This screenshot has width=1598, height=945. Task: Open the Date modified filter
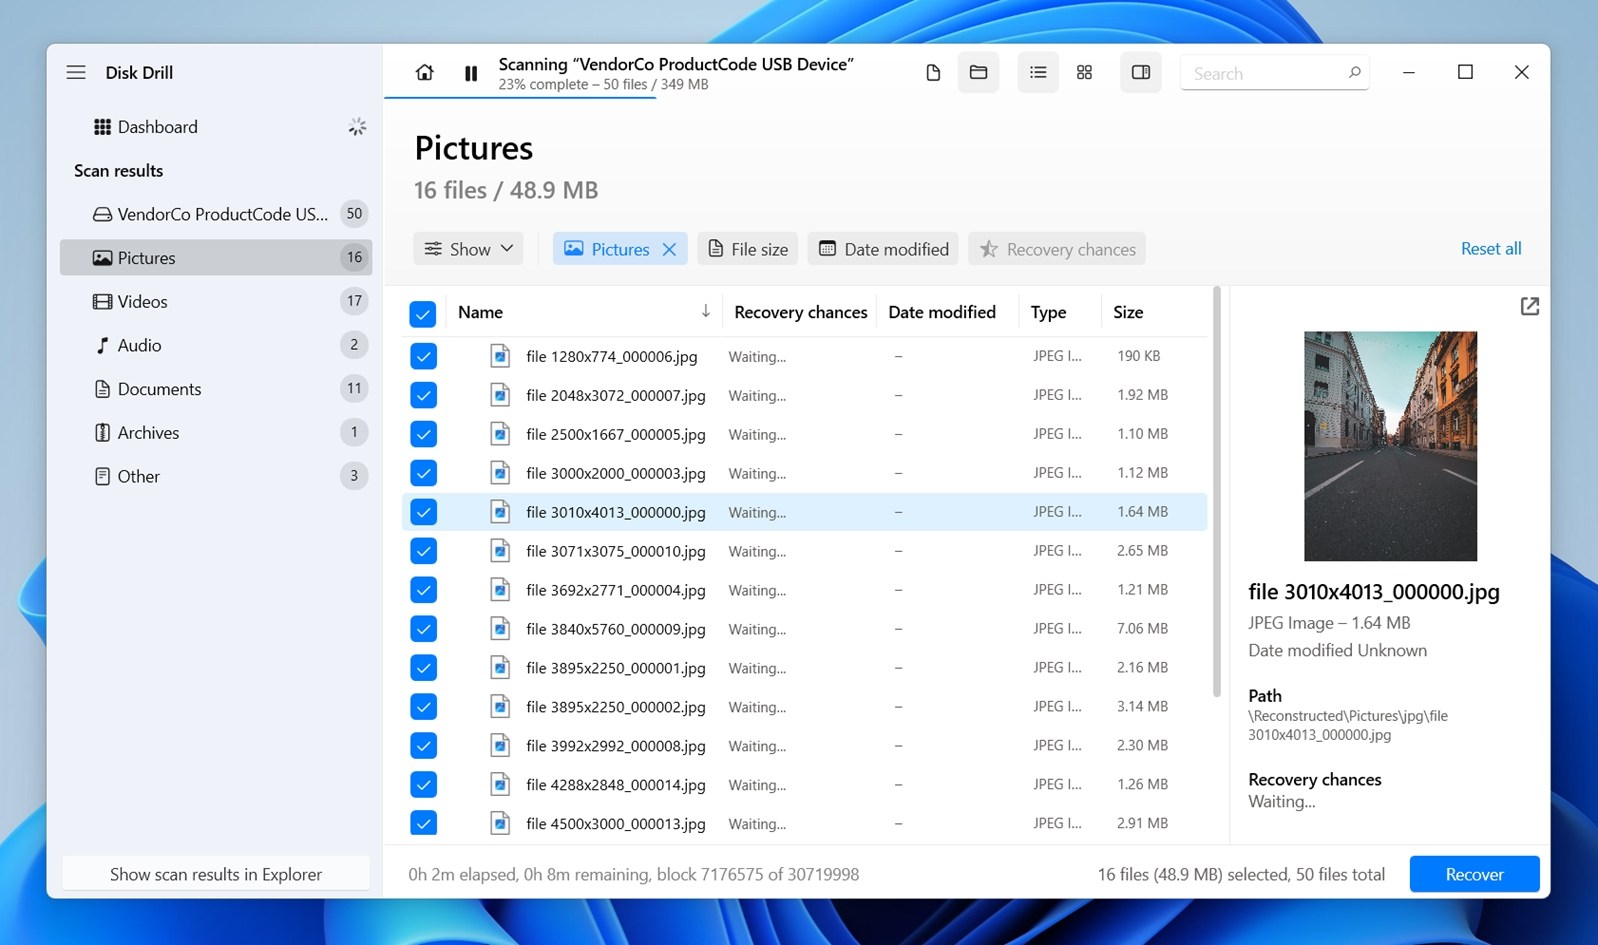click(884, 249)
